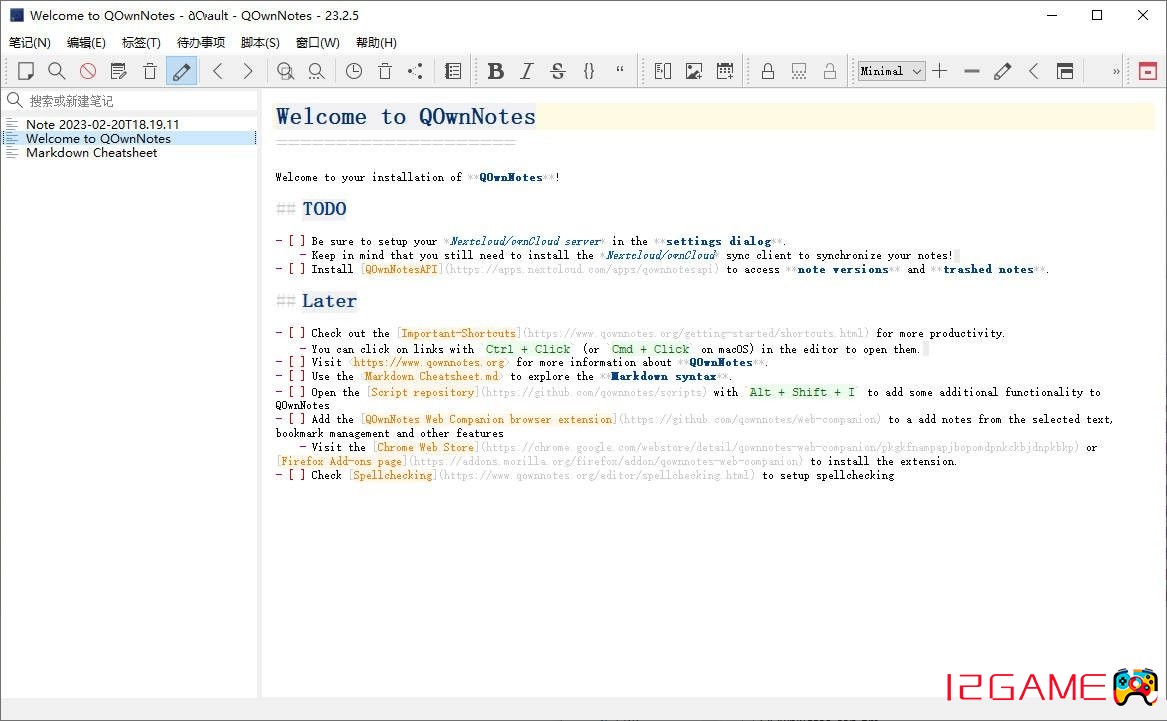Apply strikethrough formatting
Viewport: 1167px width, 721px height.
tap(557, 71)
